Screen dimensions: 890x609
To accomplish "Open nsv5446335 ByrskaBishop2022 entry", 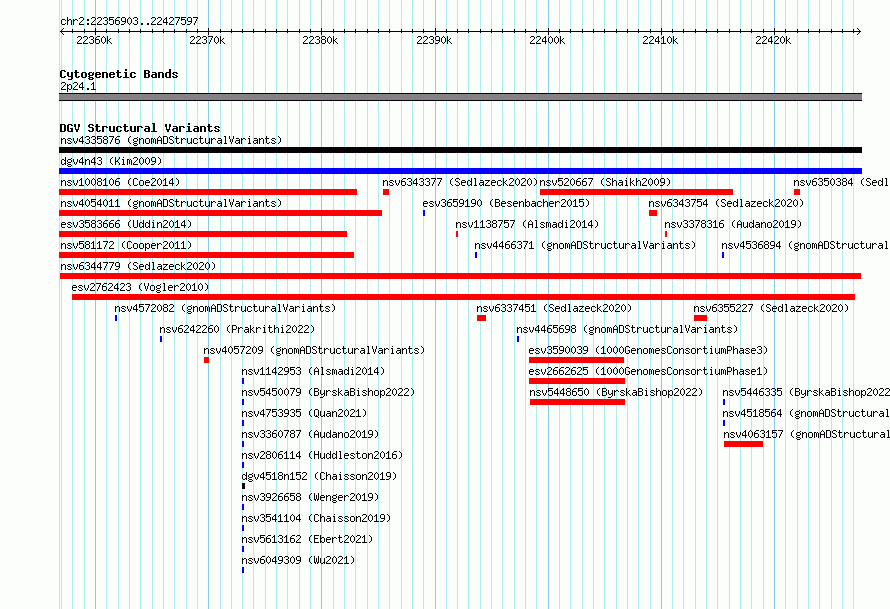I will click(x=806, y=392).
